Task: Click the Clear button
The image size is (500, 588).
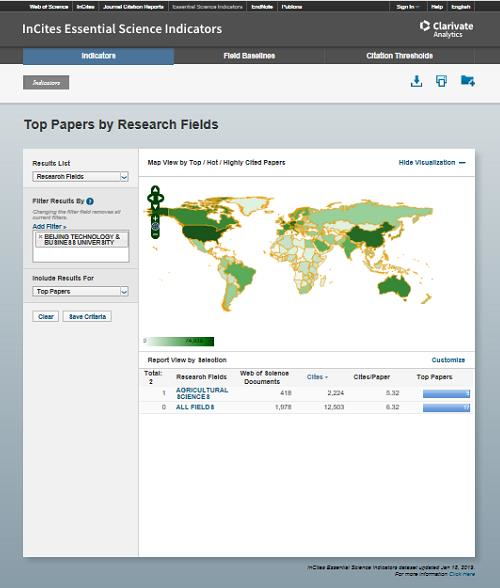Action: (46, 316)
